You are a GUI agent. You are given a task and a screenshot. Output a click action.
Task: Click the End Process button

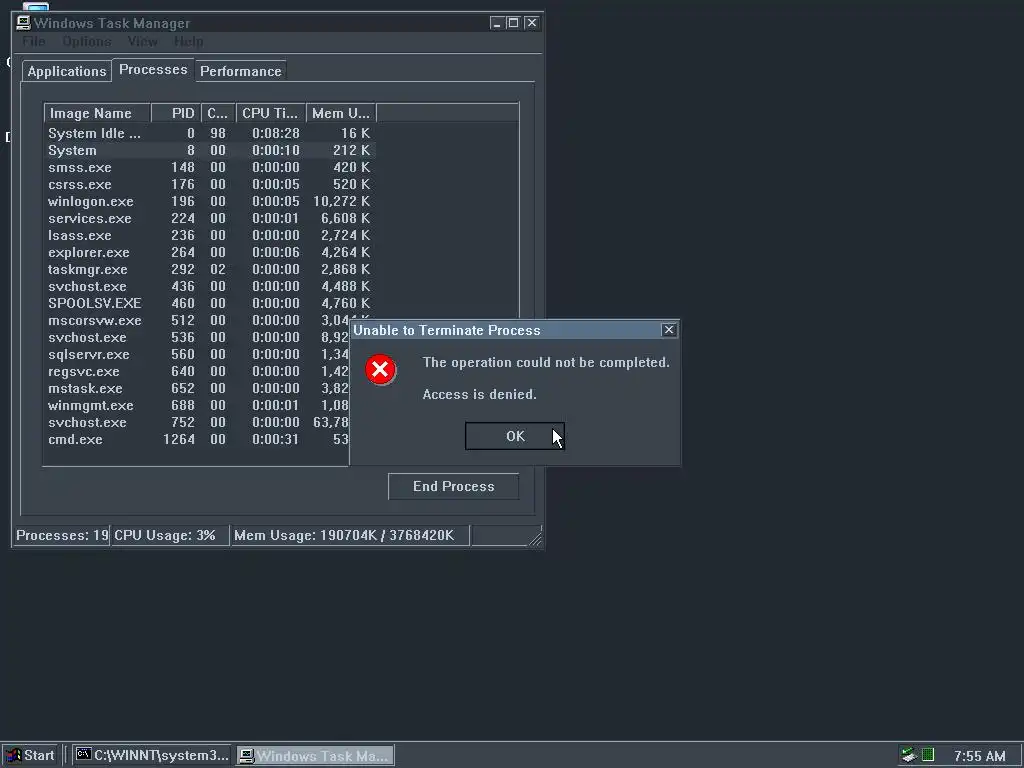pos(453,487)
